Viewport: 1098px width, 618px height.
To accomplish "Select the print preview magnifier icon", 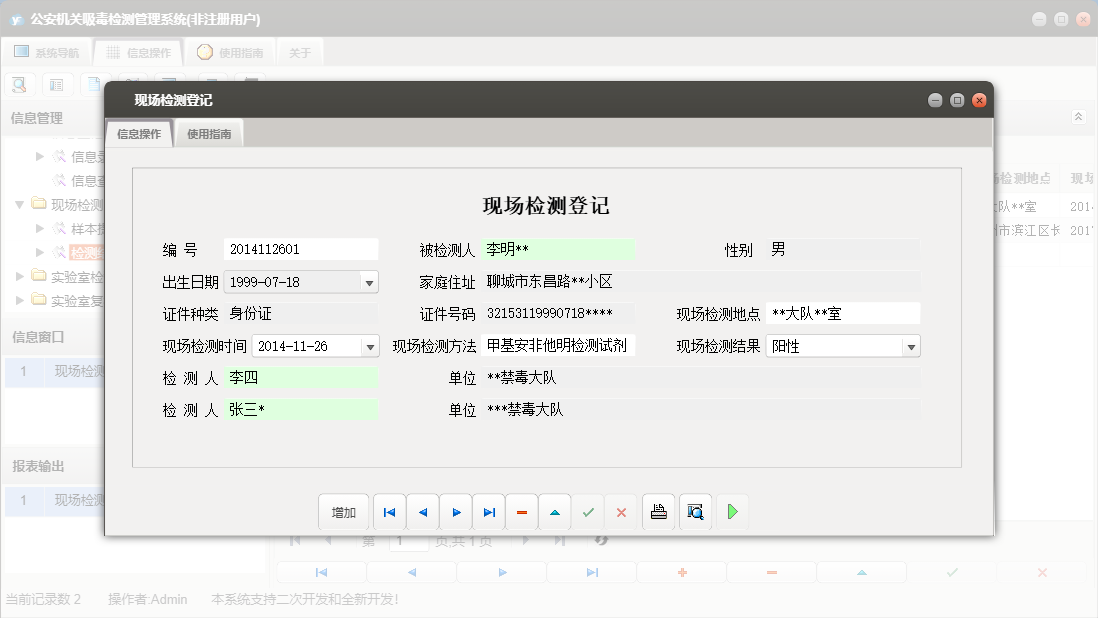I will pos(695,511).
